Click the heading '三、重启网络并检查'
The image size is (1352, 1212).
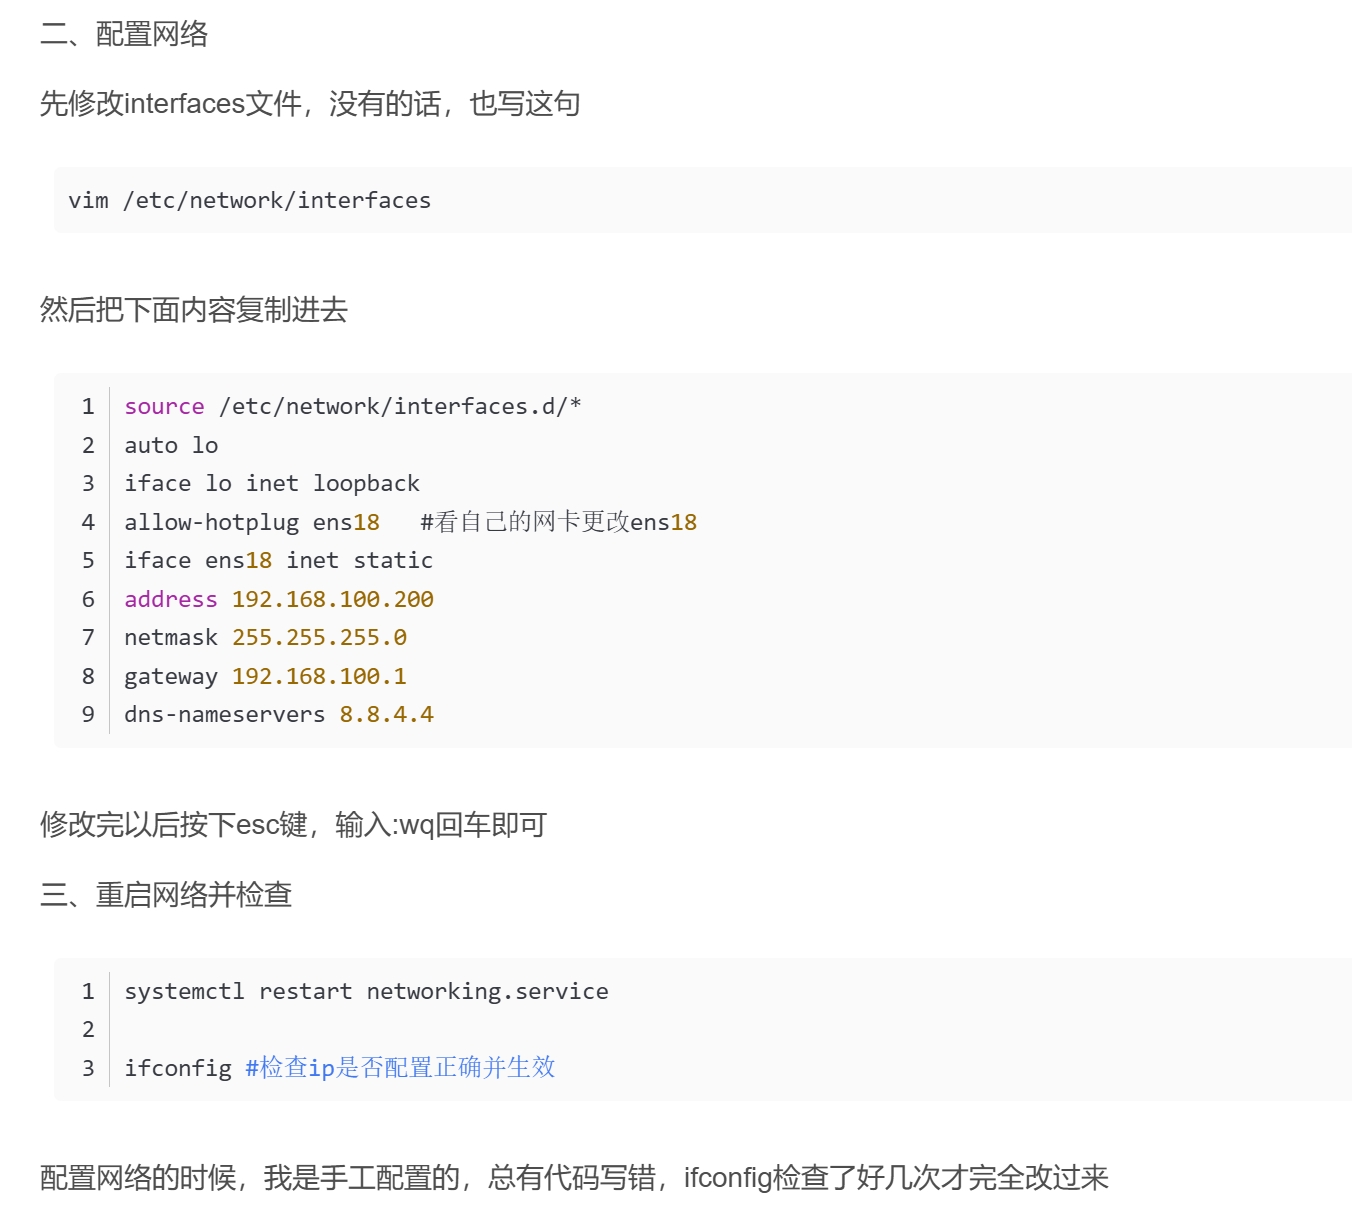(x=166, y=894)
